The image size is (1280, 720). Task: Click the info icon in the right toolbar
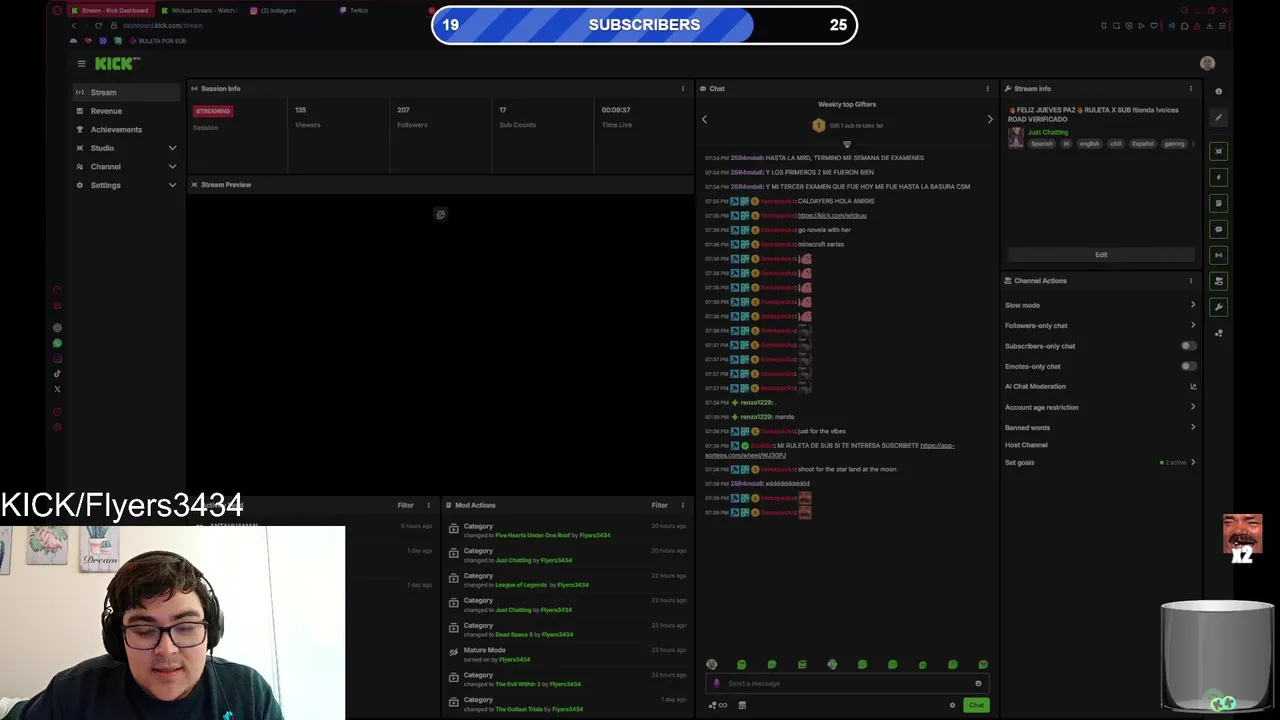(1218, 91)
